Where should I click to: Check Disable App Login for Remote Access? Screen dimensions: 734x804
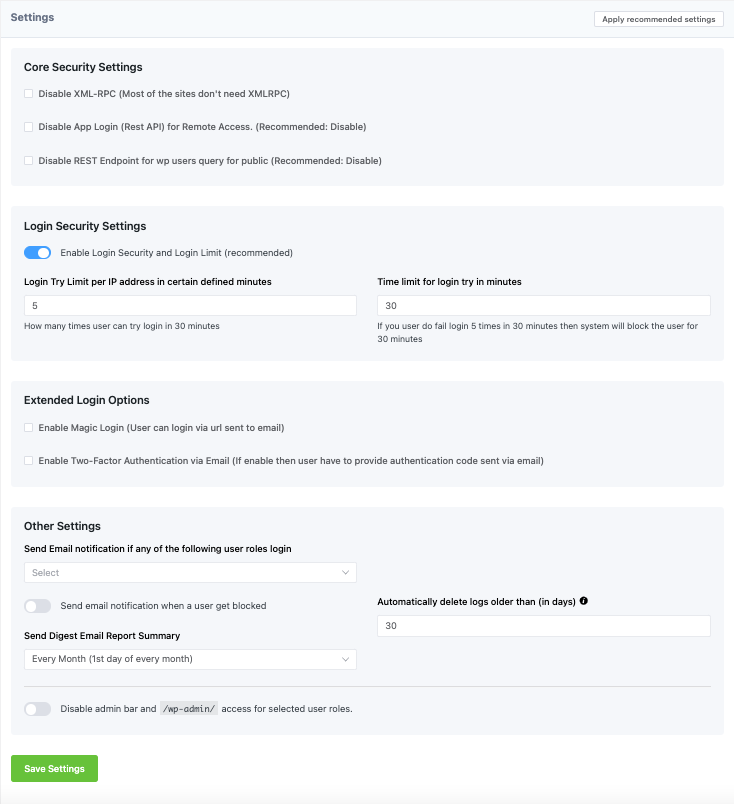pyautogui.click(x=29, y=127)
